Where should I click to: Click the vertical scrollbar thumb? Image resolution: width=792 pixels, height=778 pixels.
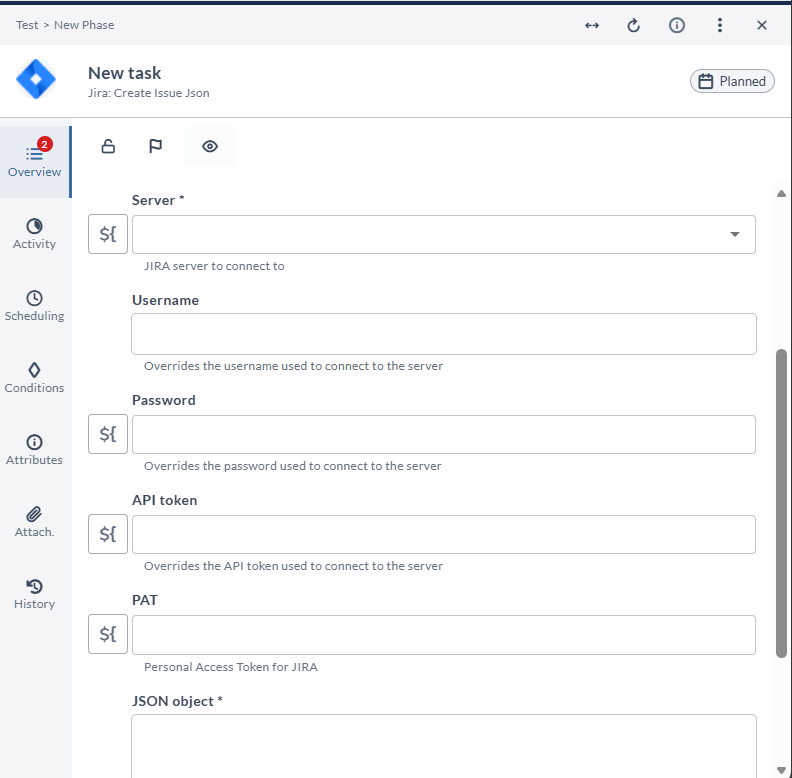[781, 503]
